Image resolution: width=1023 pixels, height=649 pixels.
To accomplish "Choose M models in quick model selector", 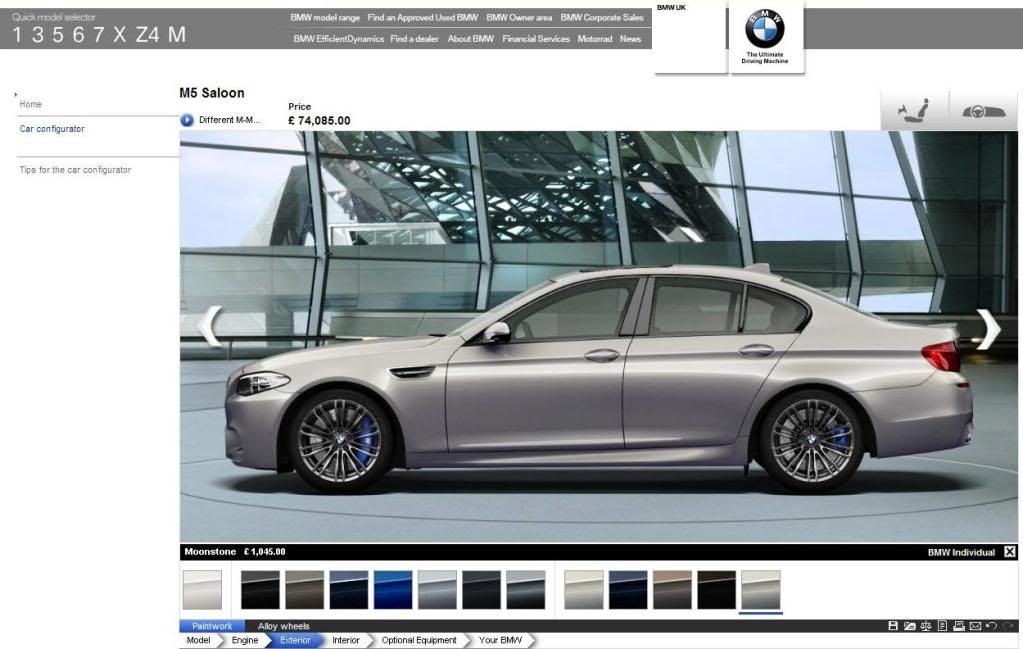I will [x=177, y=35].
